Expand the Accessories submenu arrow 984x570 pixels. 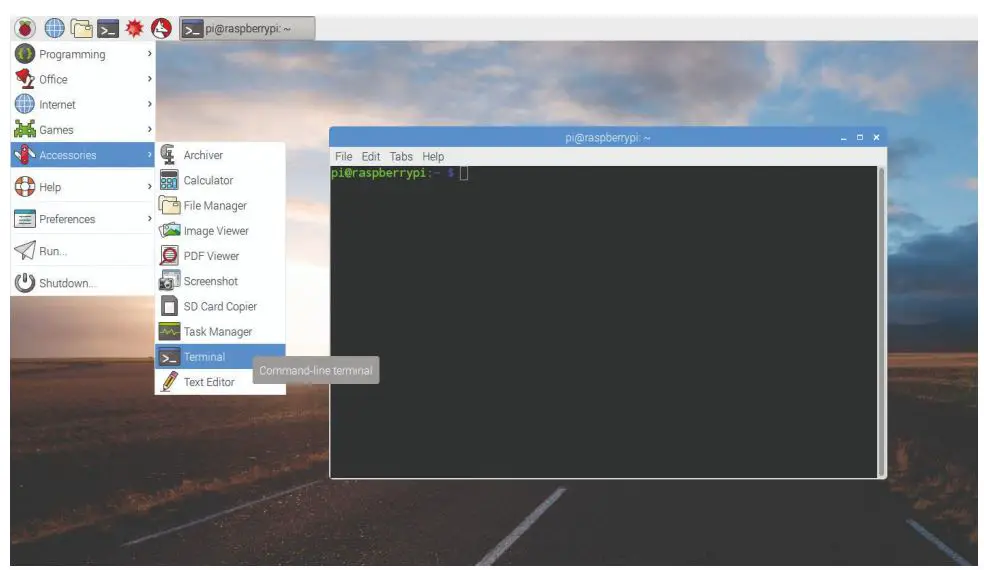tap(149, 154)
